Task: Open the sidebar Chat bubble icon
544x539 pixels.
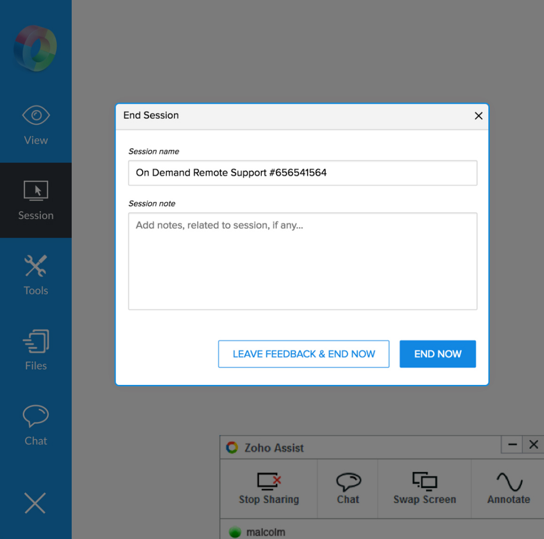Action: click(36, 416)
